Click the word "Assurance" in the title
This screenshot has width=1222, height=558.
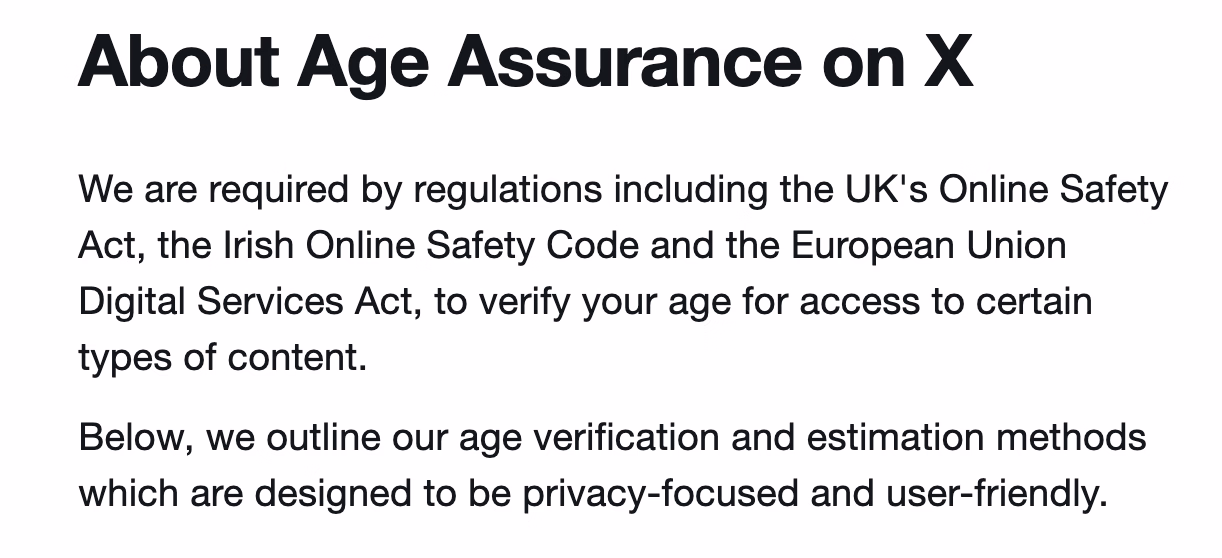625,59
